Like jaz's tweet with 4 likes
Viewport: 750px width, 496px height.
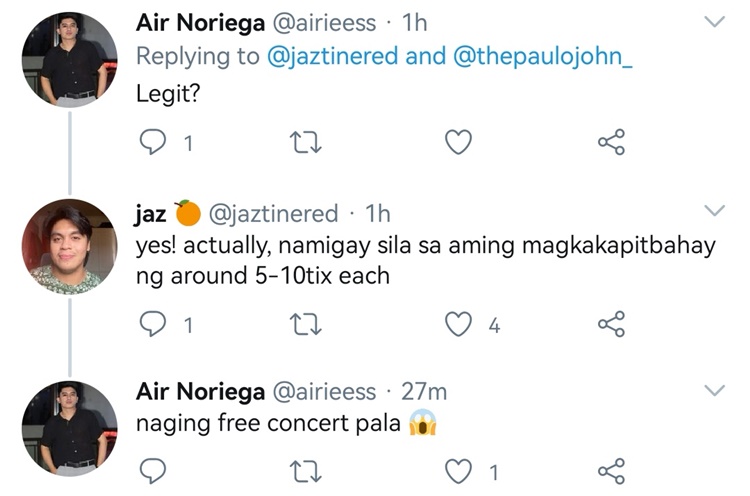pyautogui.click(x=458, y=324)
